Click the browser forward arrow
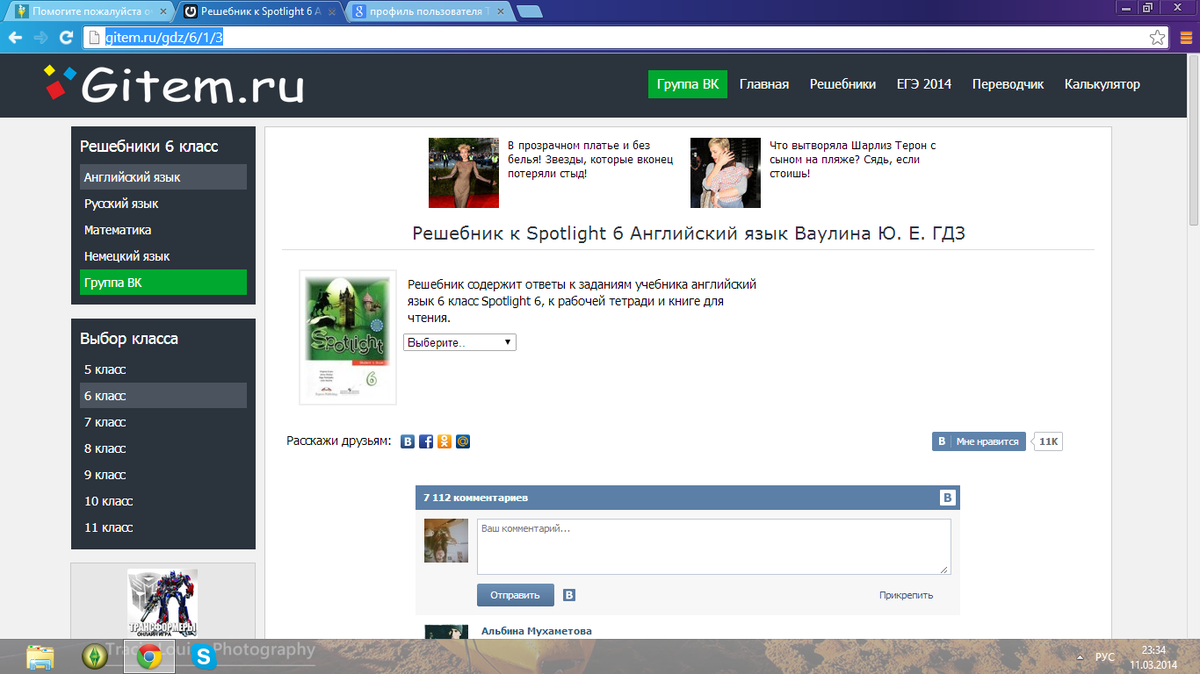The height and width of the screenshot is (674, 1200). (x=41, y=38)
